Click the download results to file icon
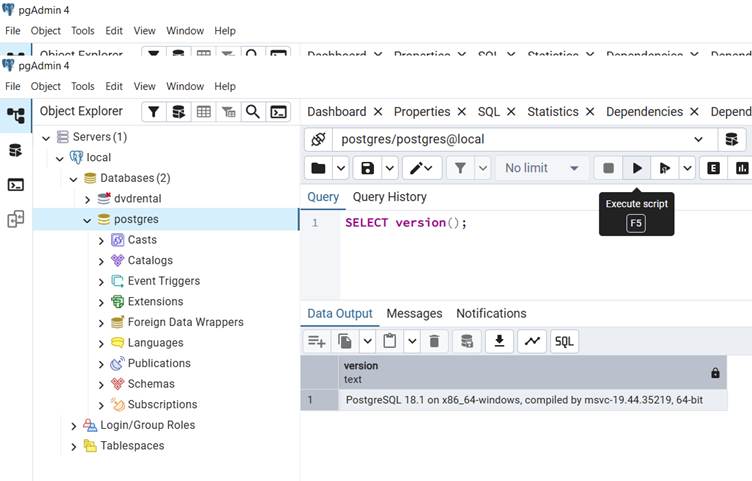Viewport: 752px width, 481px height. (499, 341)
